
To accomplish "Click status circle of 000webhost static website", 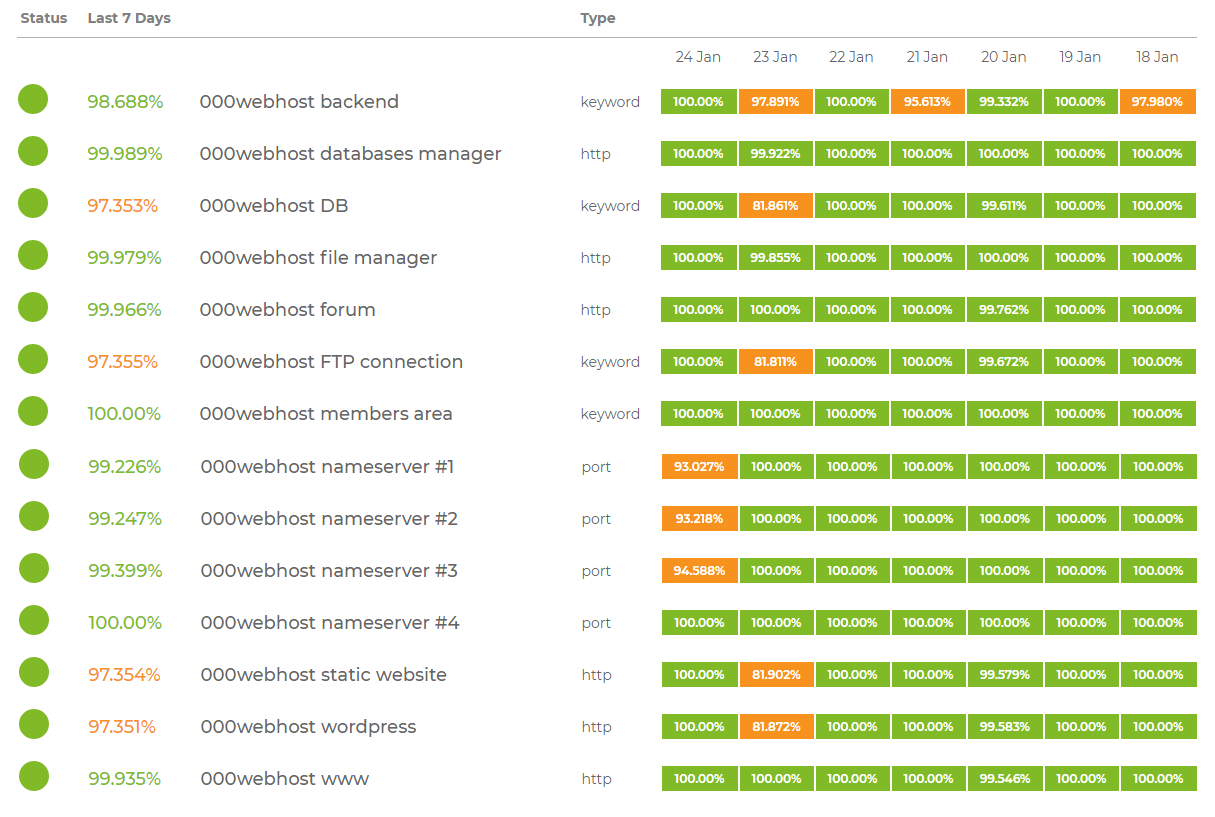I will 34,673.
